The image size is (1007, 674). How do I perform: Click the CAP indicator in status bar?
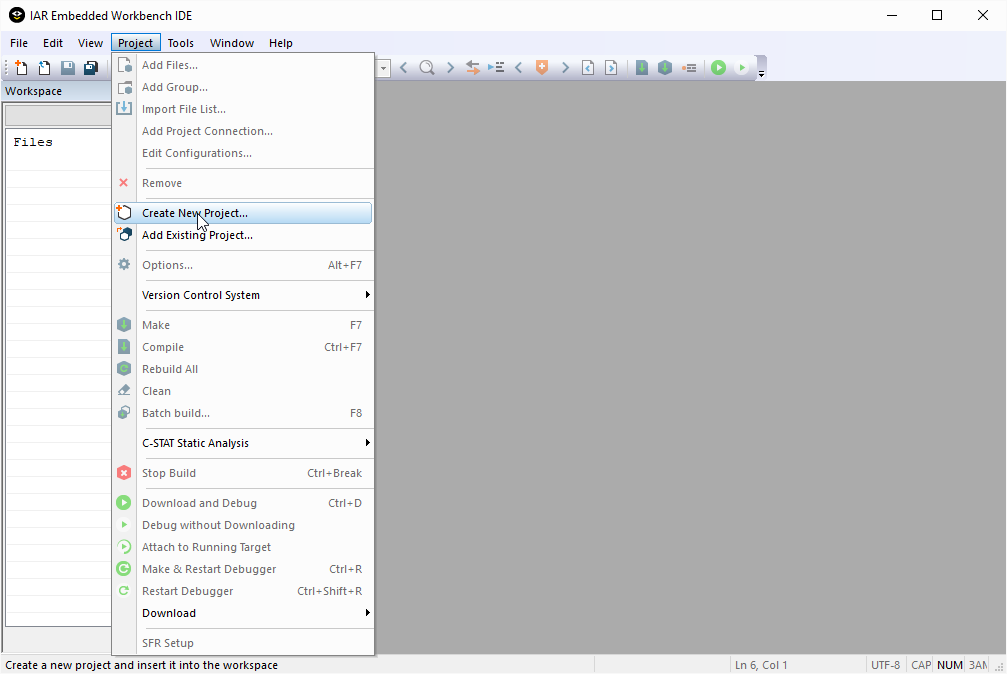pos(921,665)
